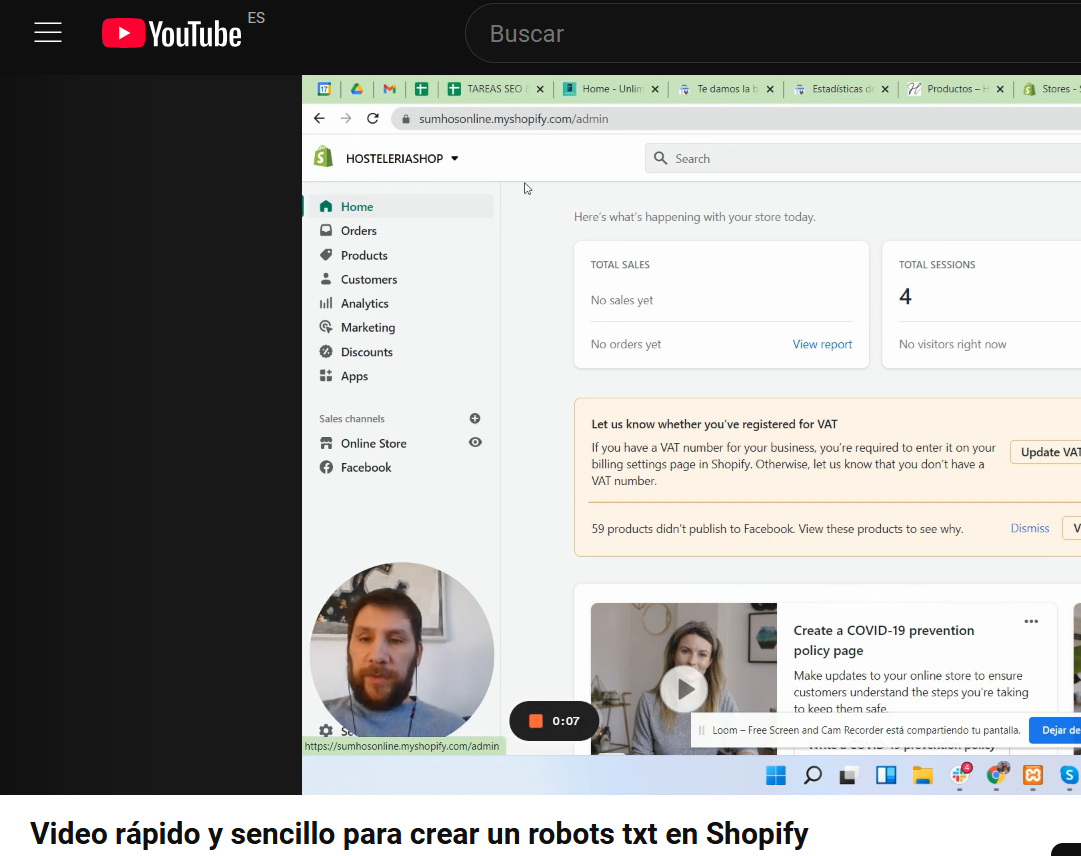
Task: Open the Gmail pinned tab
Action: (x=390, y=89)
